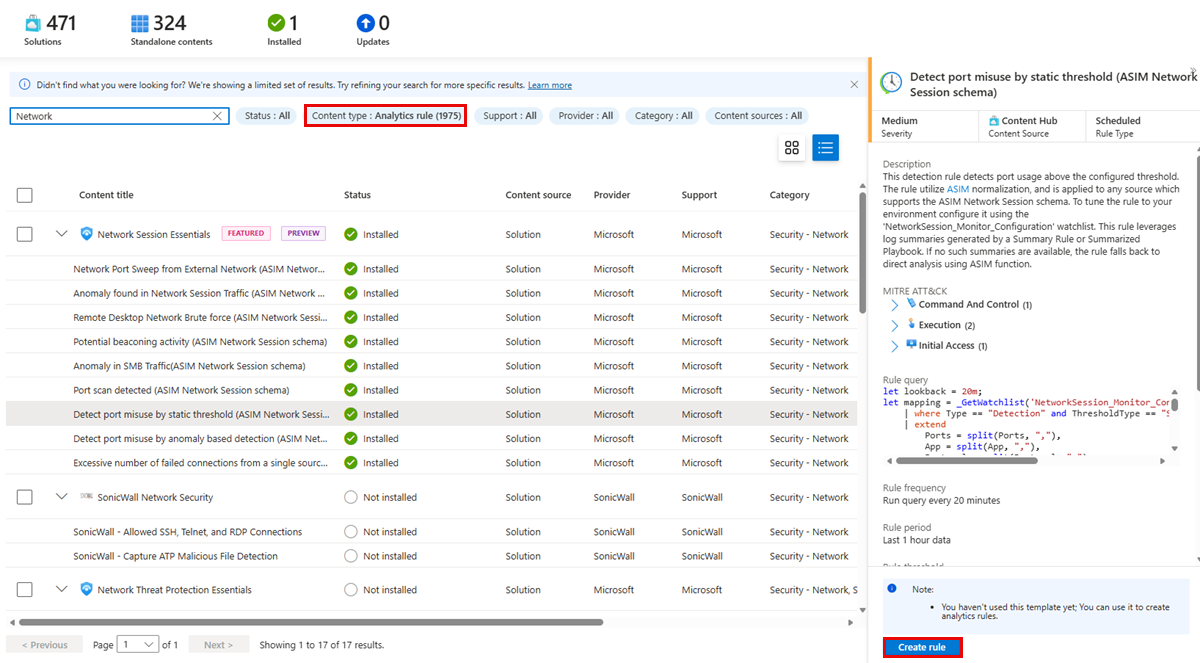Click info icon in banner

point(24,85)
